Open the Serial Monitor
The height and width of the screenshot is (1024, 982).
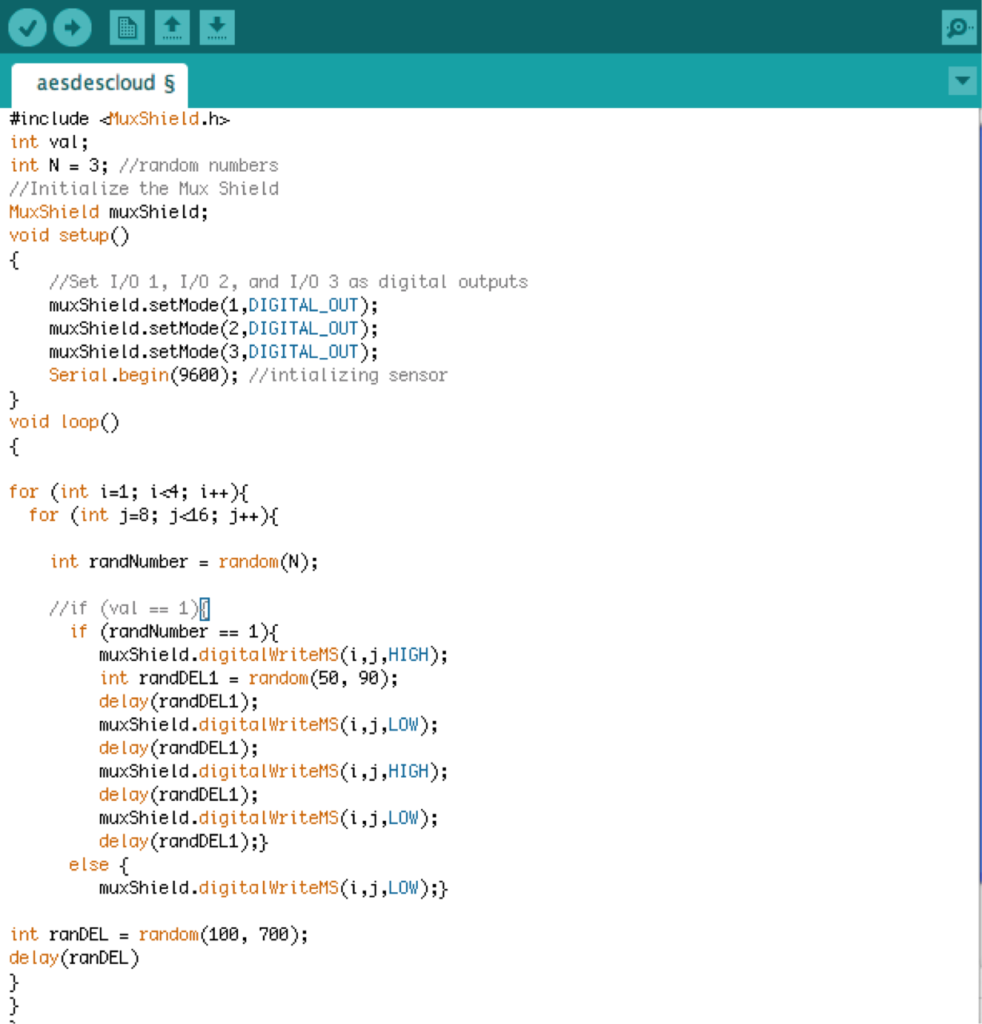pyautogui.click(x=958, y=28)
